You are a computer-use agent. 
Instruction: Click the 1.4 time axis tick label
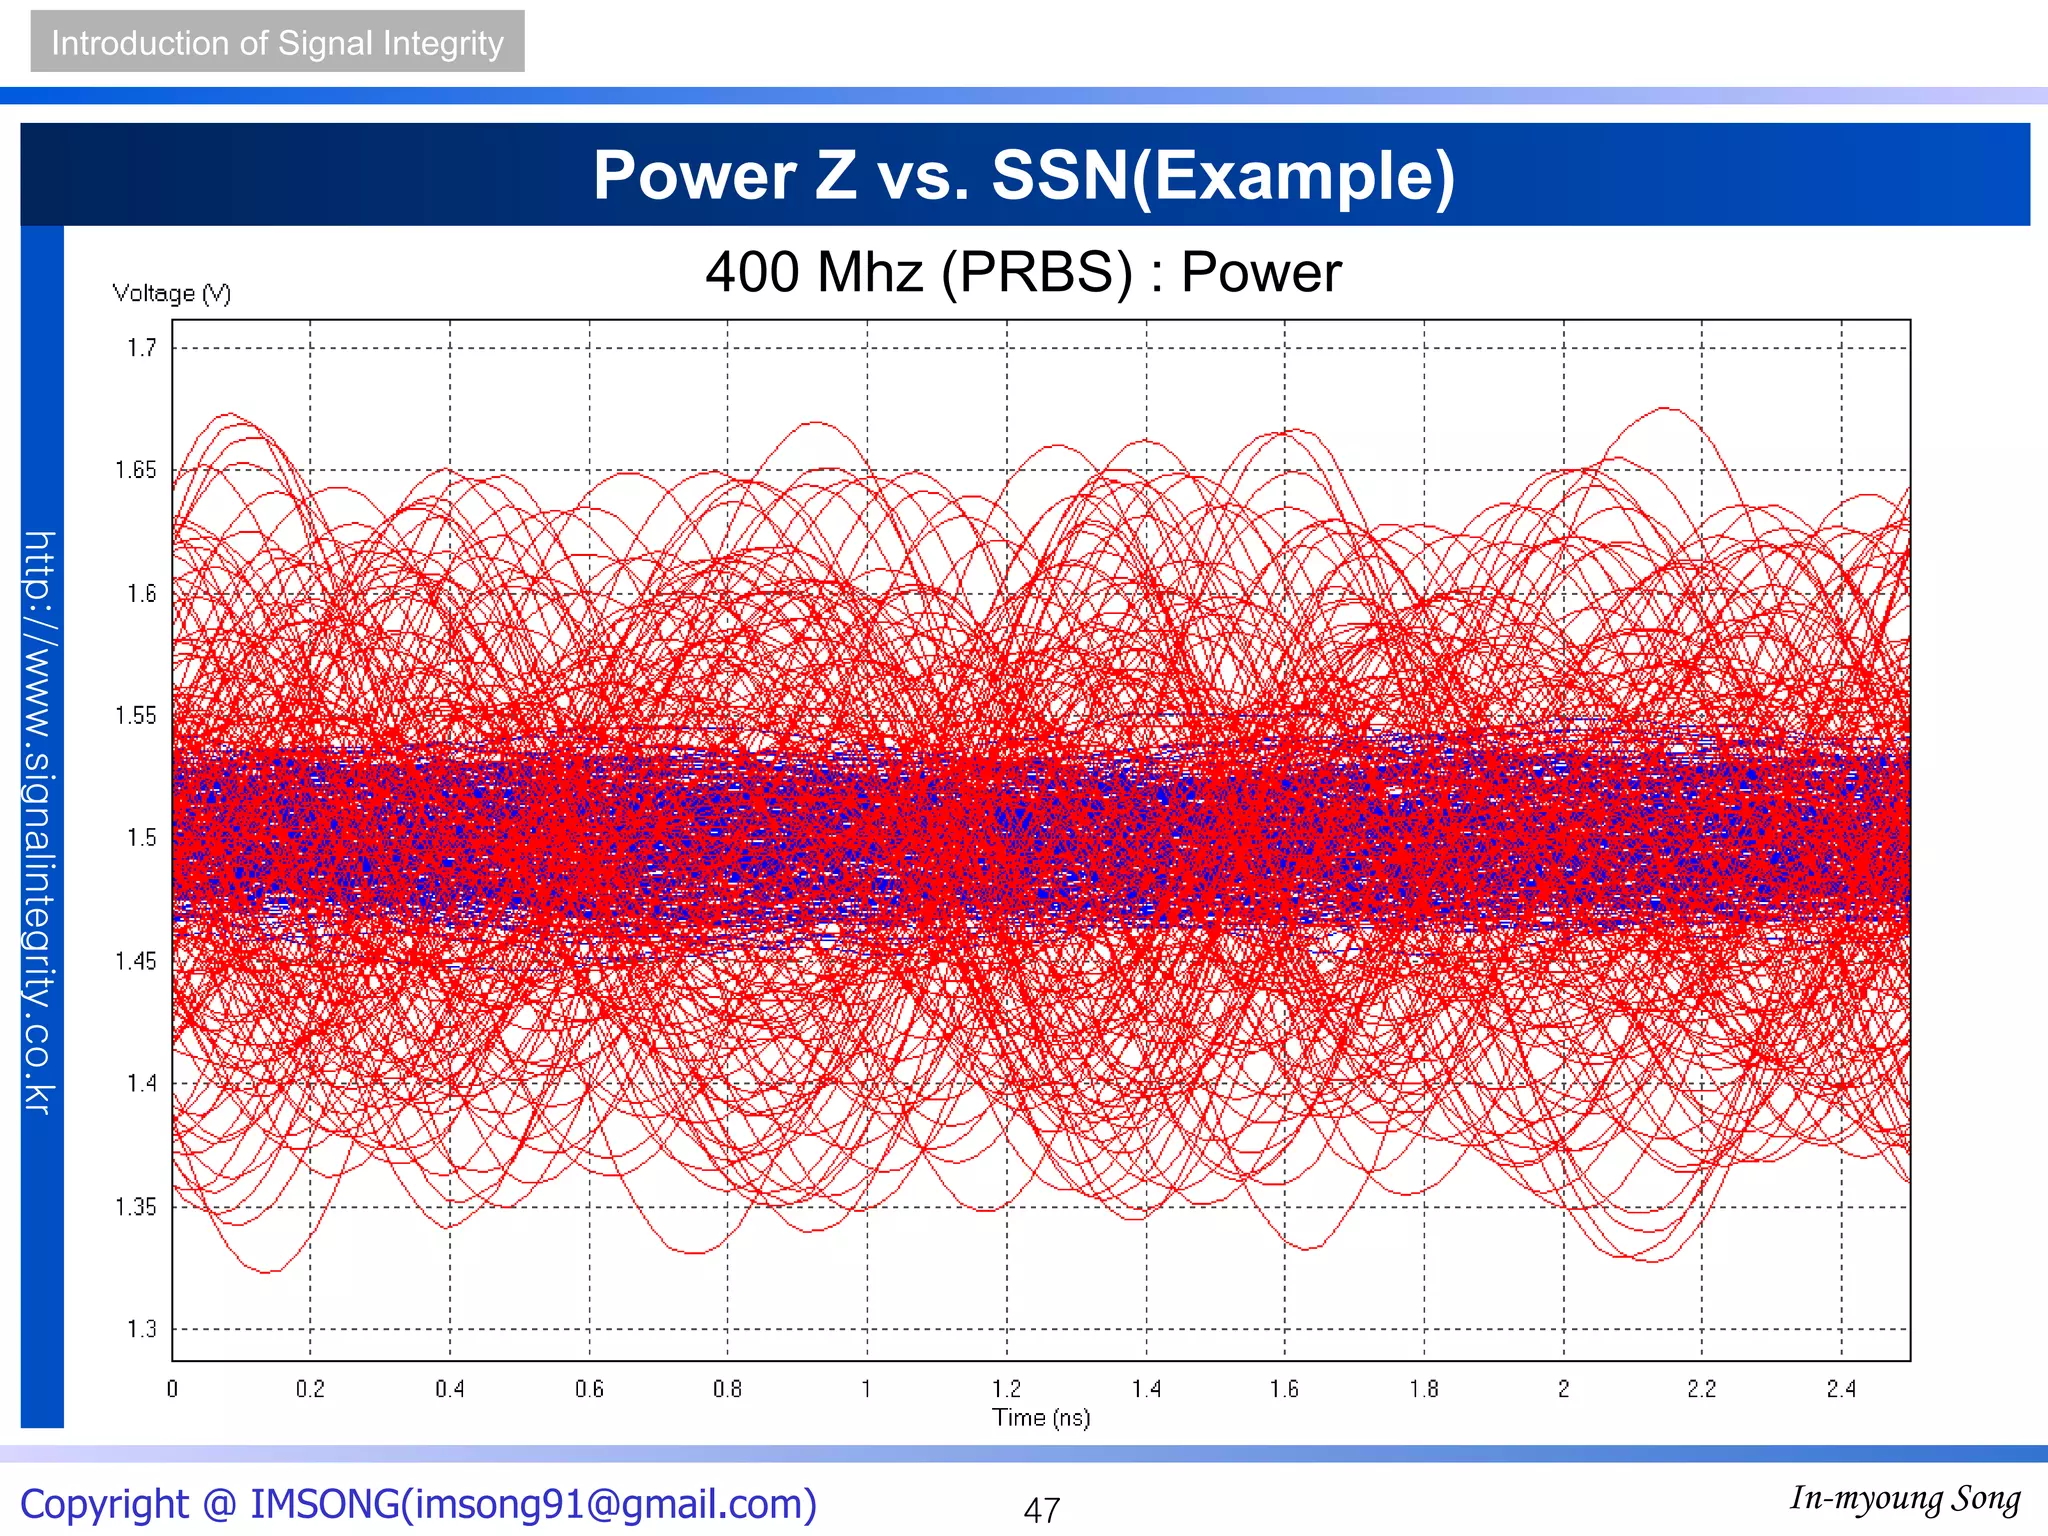(x=1146, y=1388)
